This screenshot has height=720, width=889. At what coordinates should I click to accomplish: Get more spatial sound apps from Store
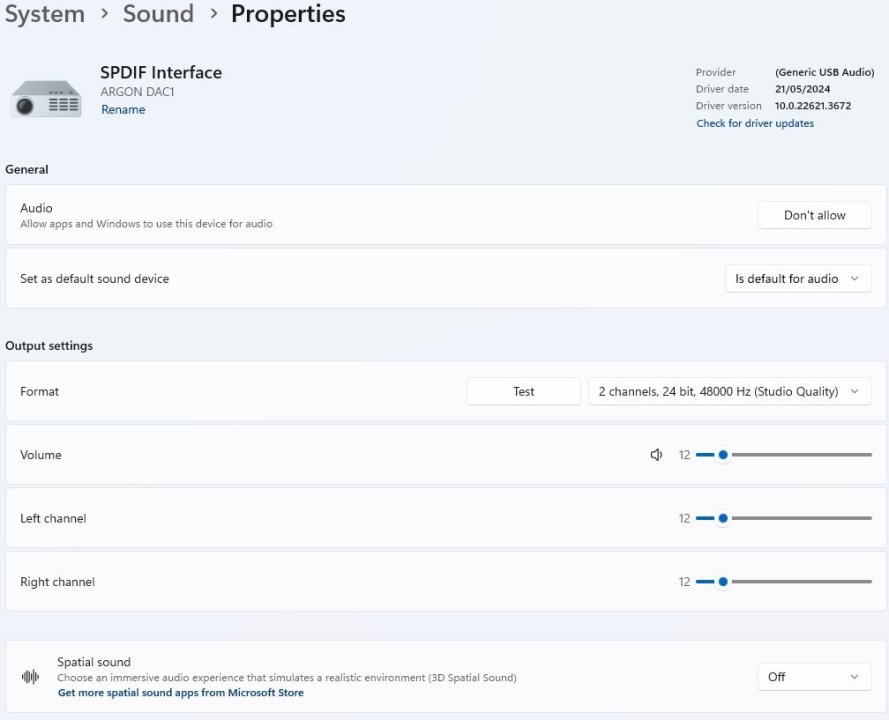(181, 693)
